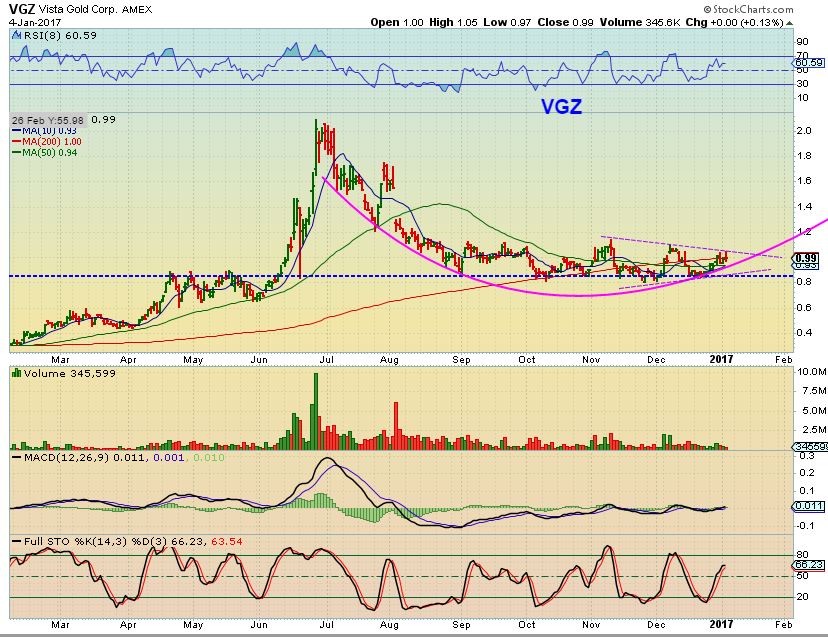
Task: Click the blue line marker before MA(10)
Action: (16, 130)
